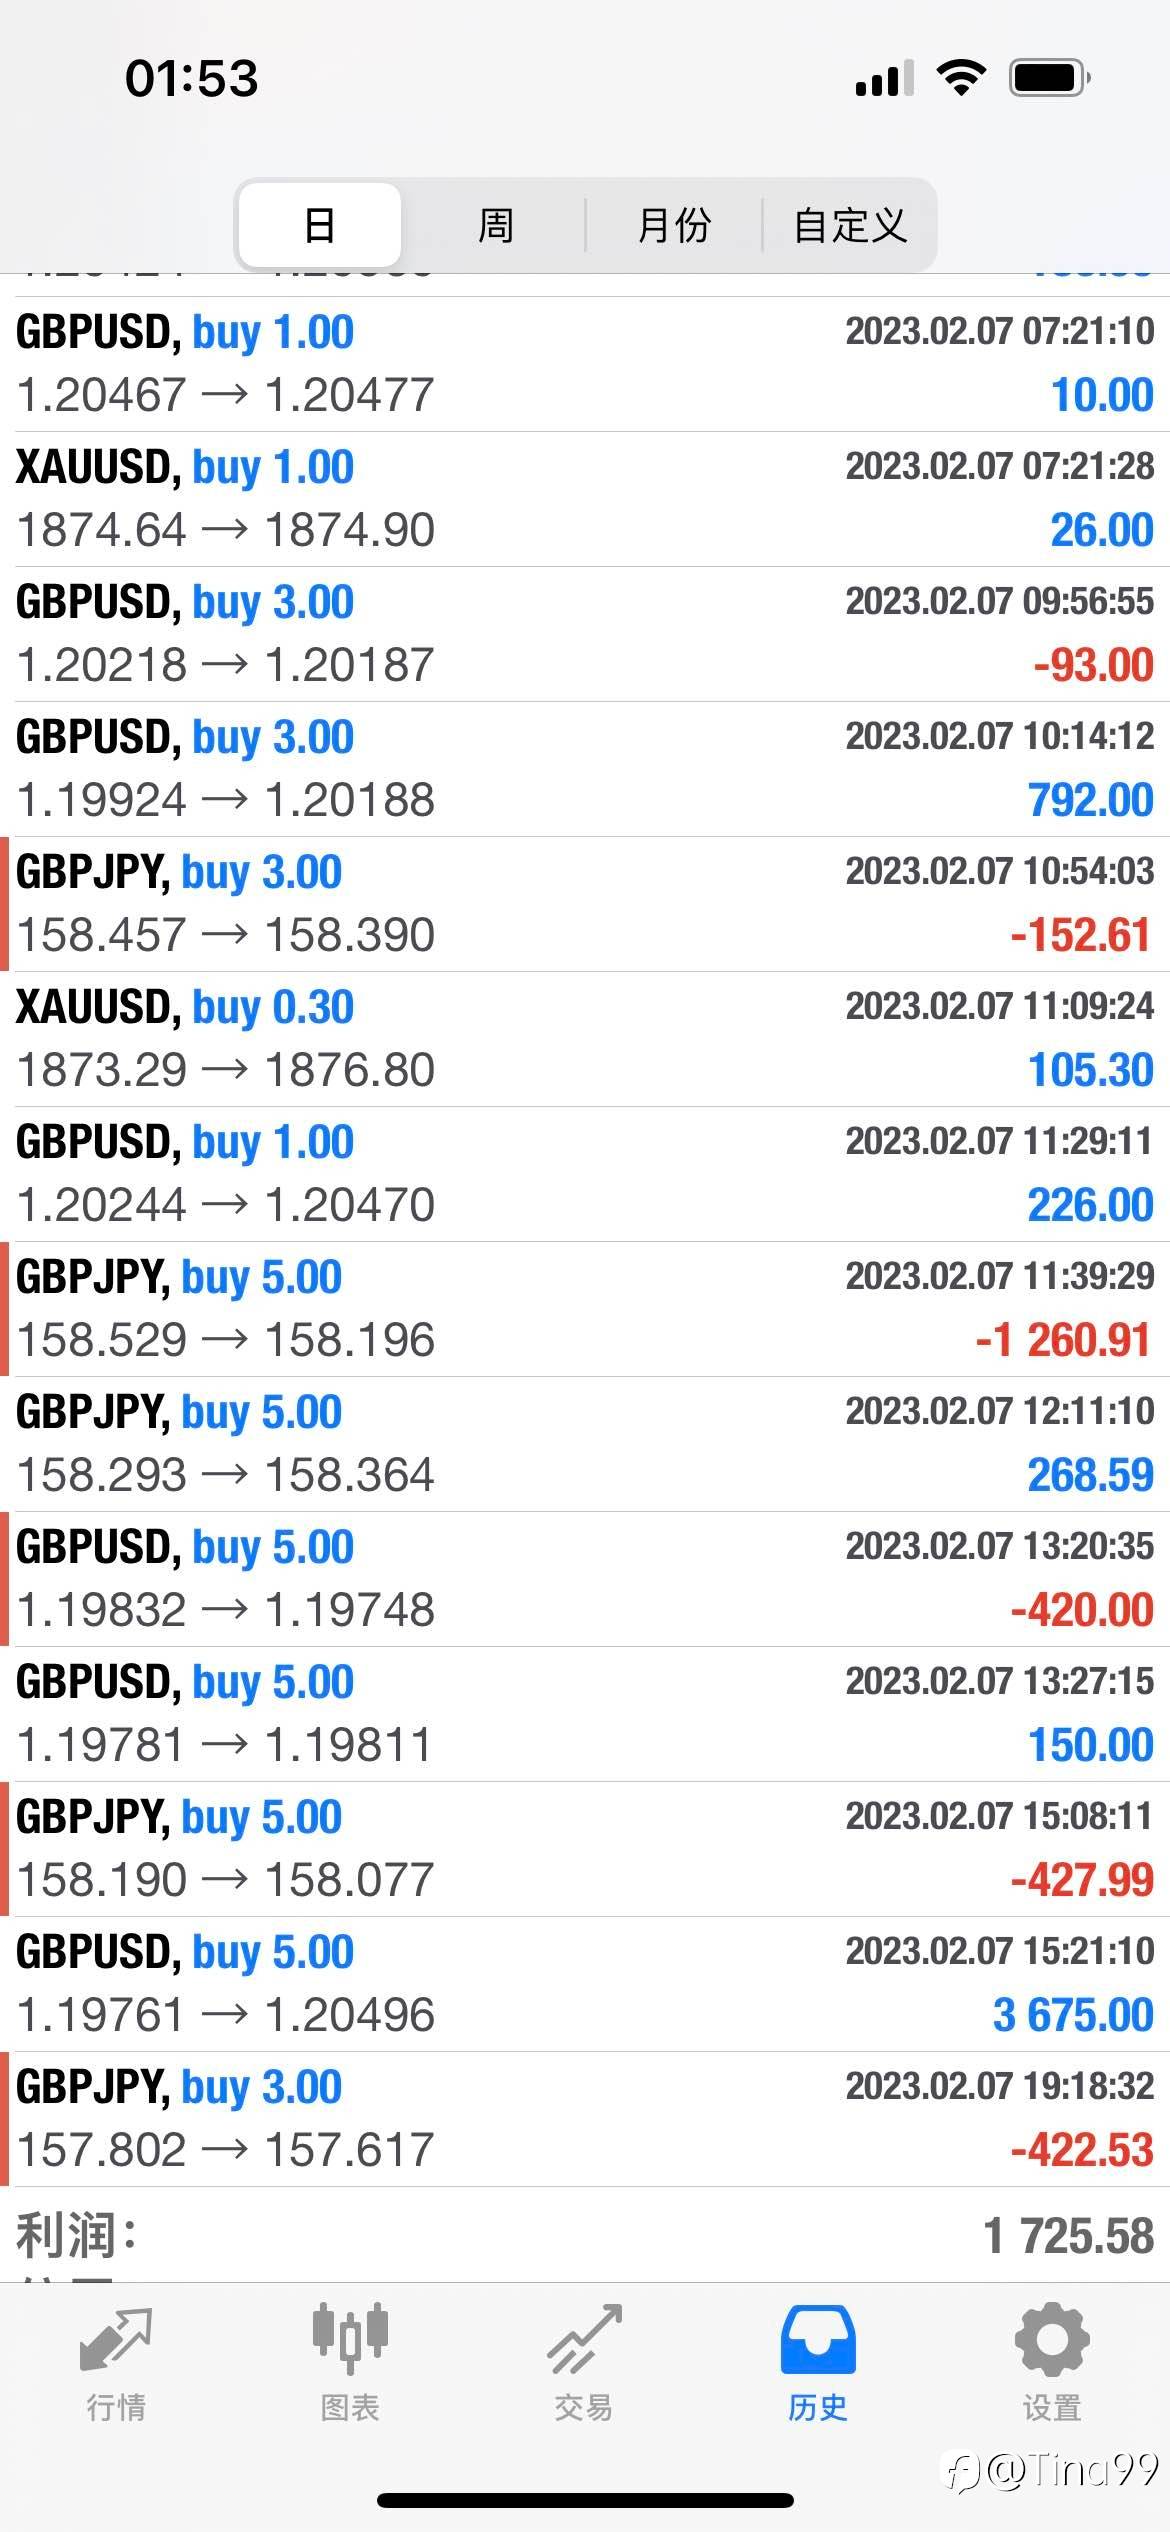The width and height of the screenshot is (1170, 2532).
Task: Choose the 自定义 custom period
Action: [x=850, y=225]
